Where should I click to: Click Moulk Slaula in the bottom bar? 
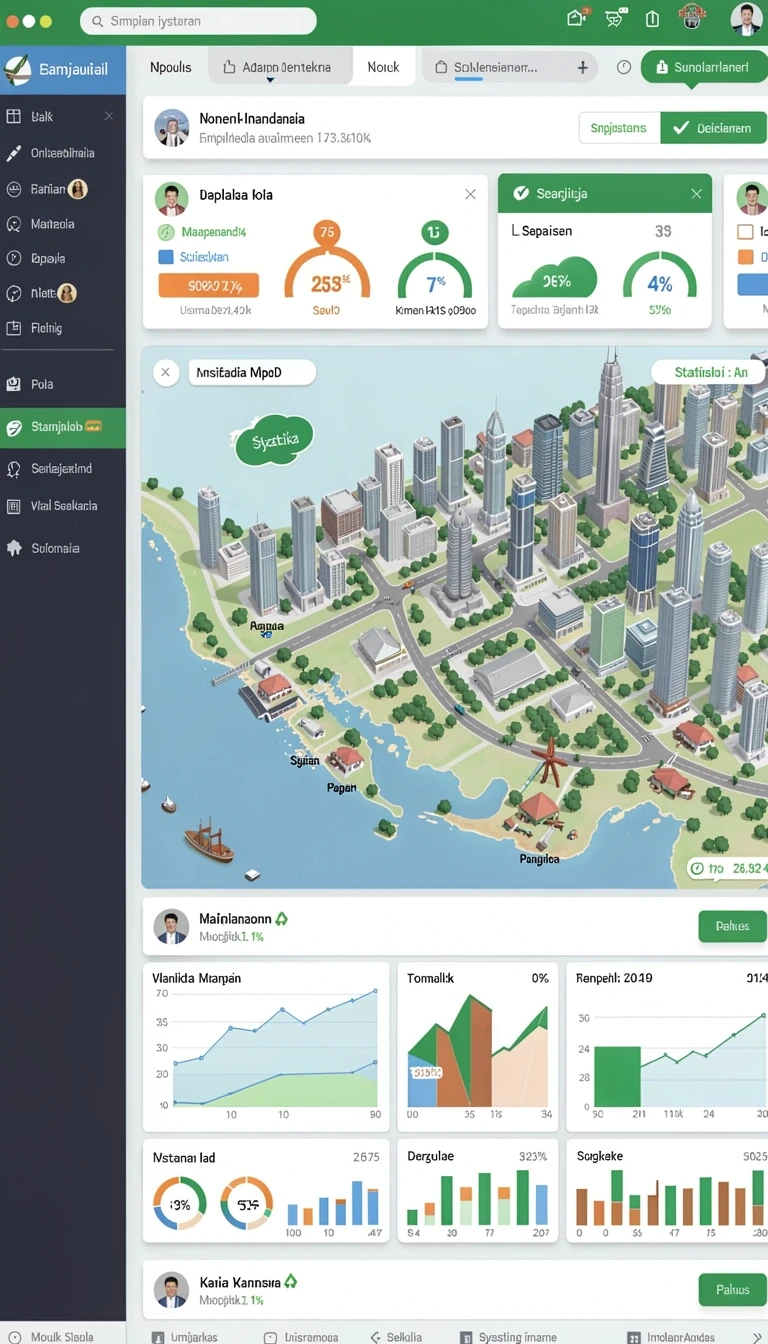(62, 1336)
